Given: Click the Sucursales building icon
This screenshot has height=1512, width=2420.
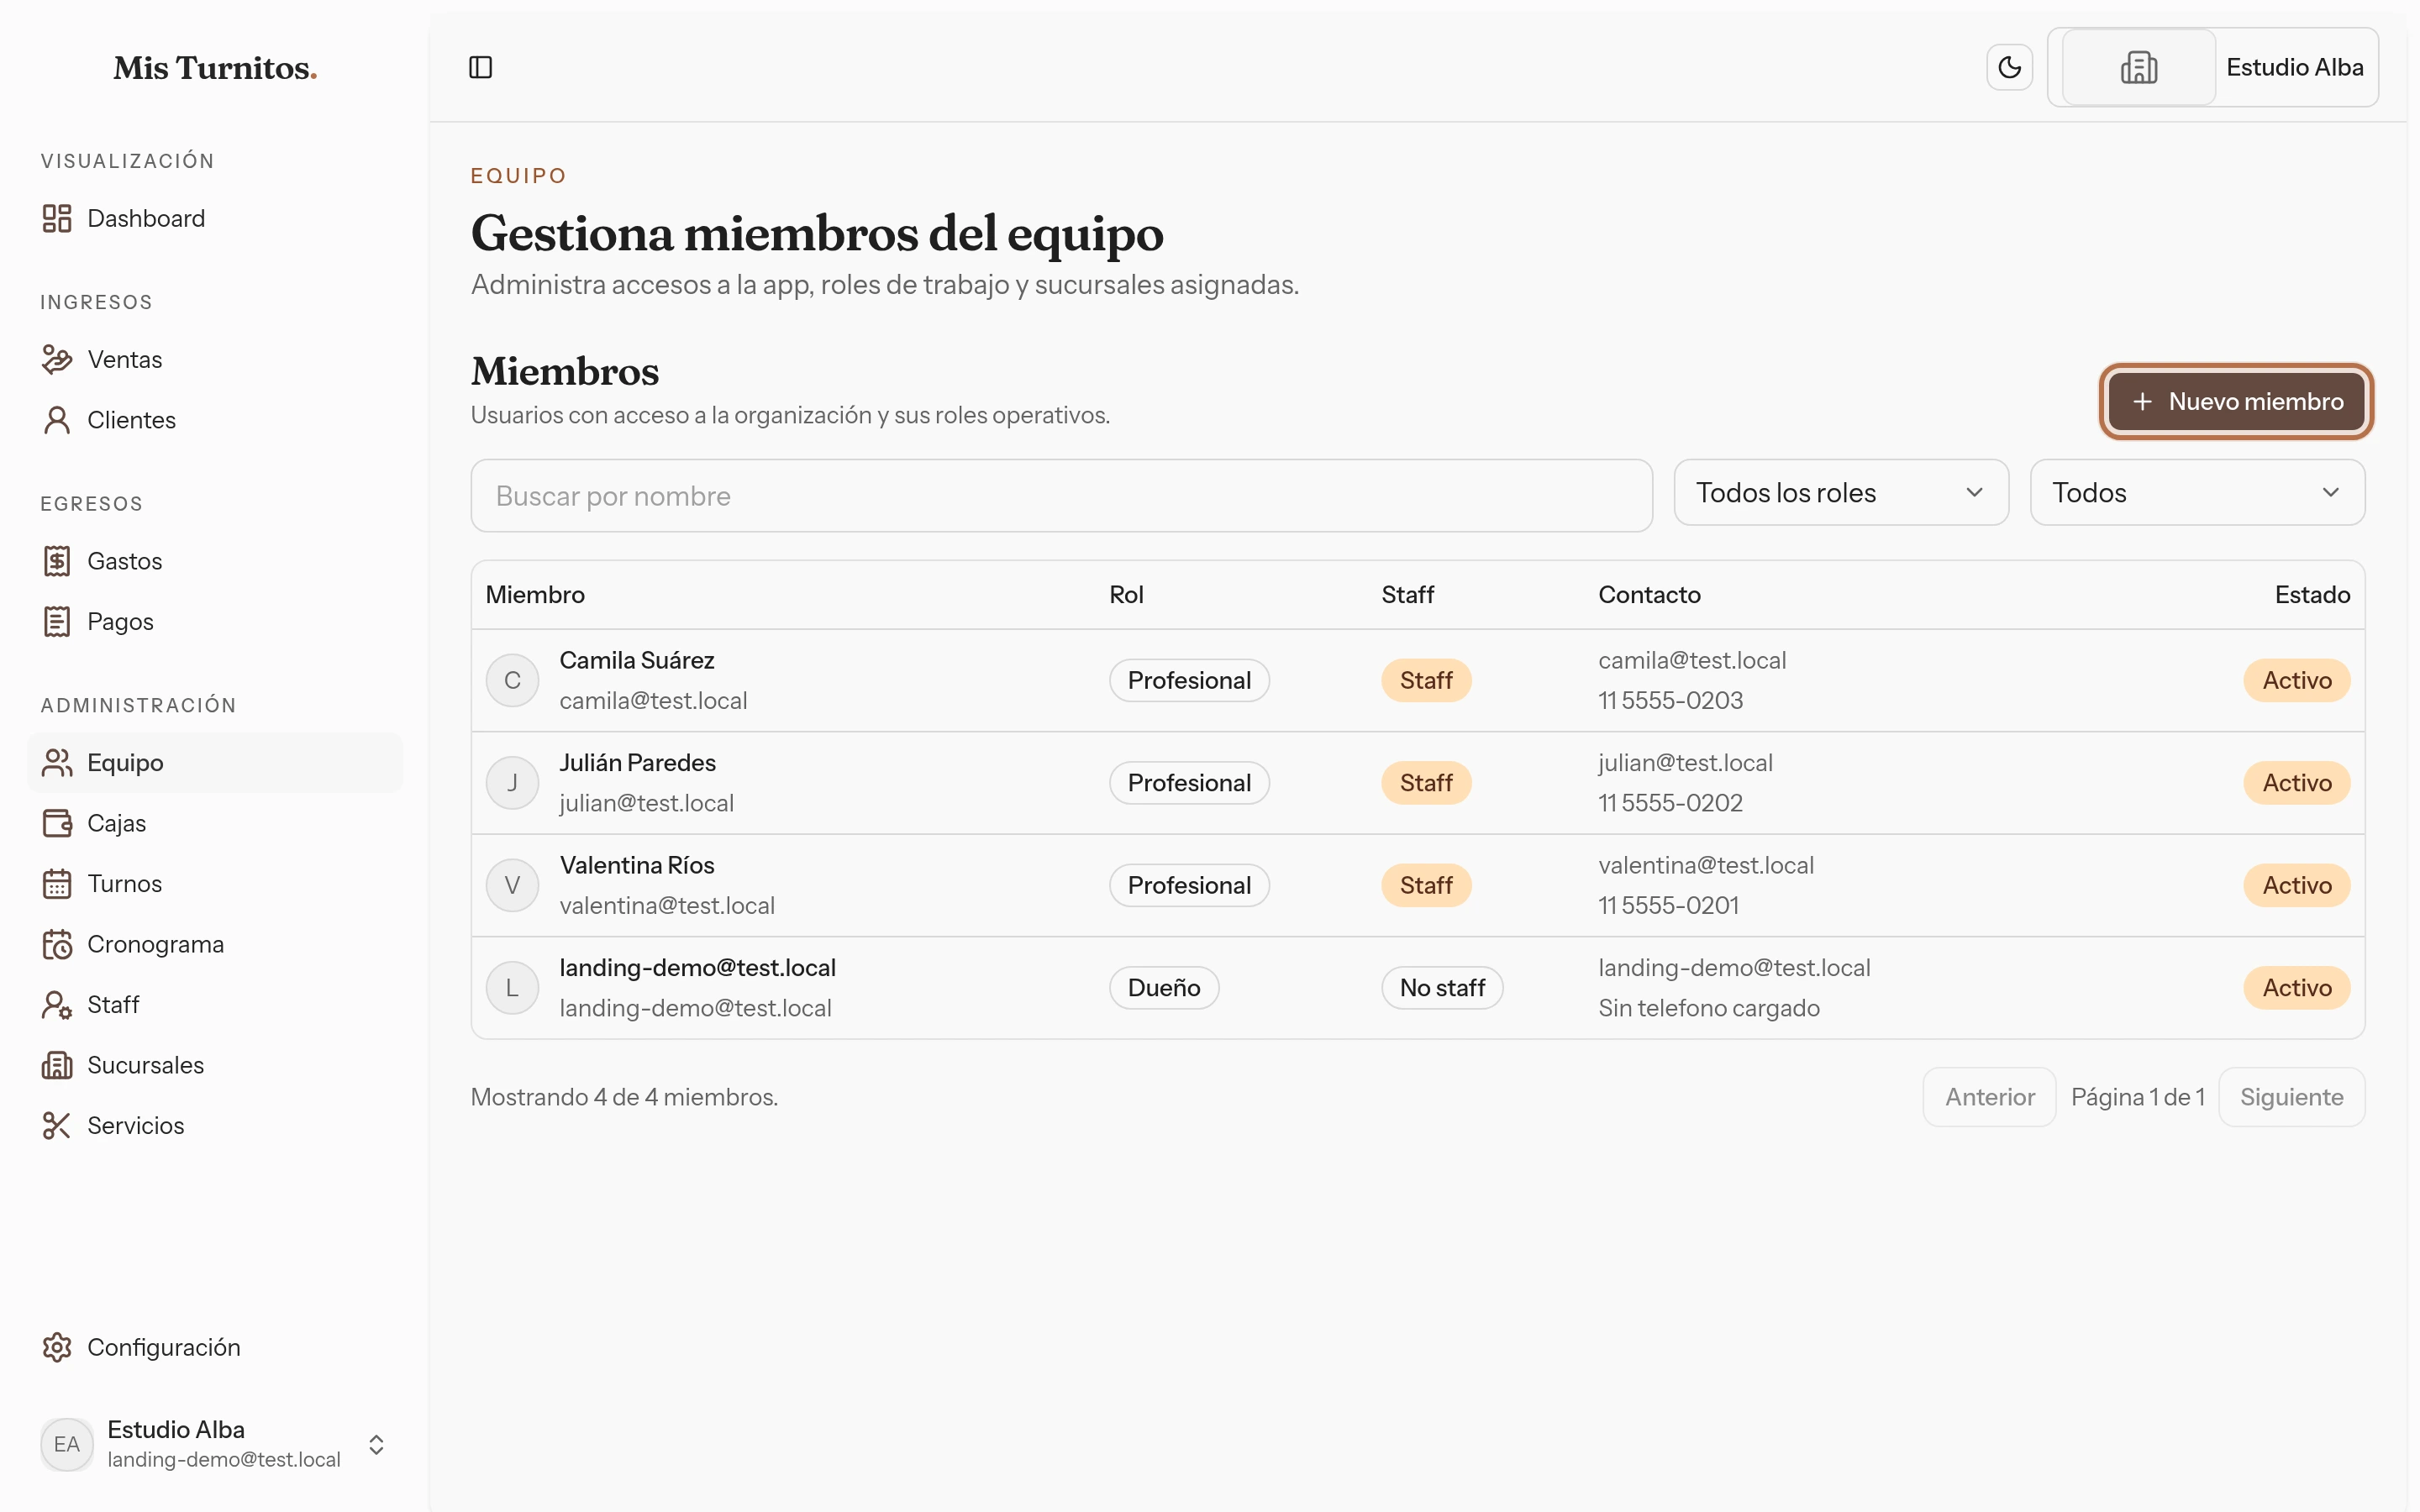Looking at the screenshot, I should 57,1065.
